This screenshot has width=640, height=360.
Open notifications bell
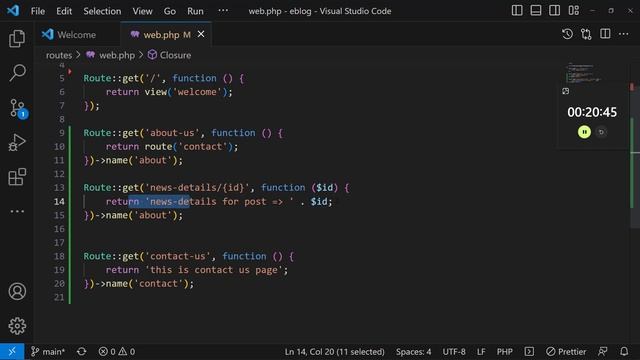tap(624, 351)
